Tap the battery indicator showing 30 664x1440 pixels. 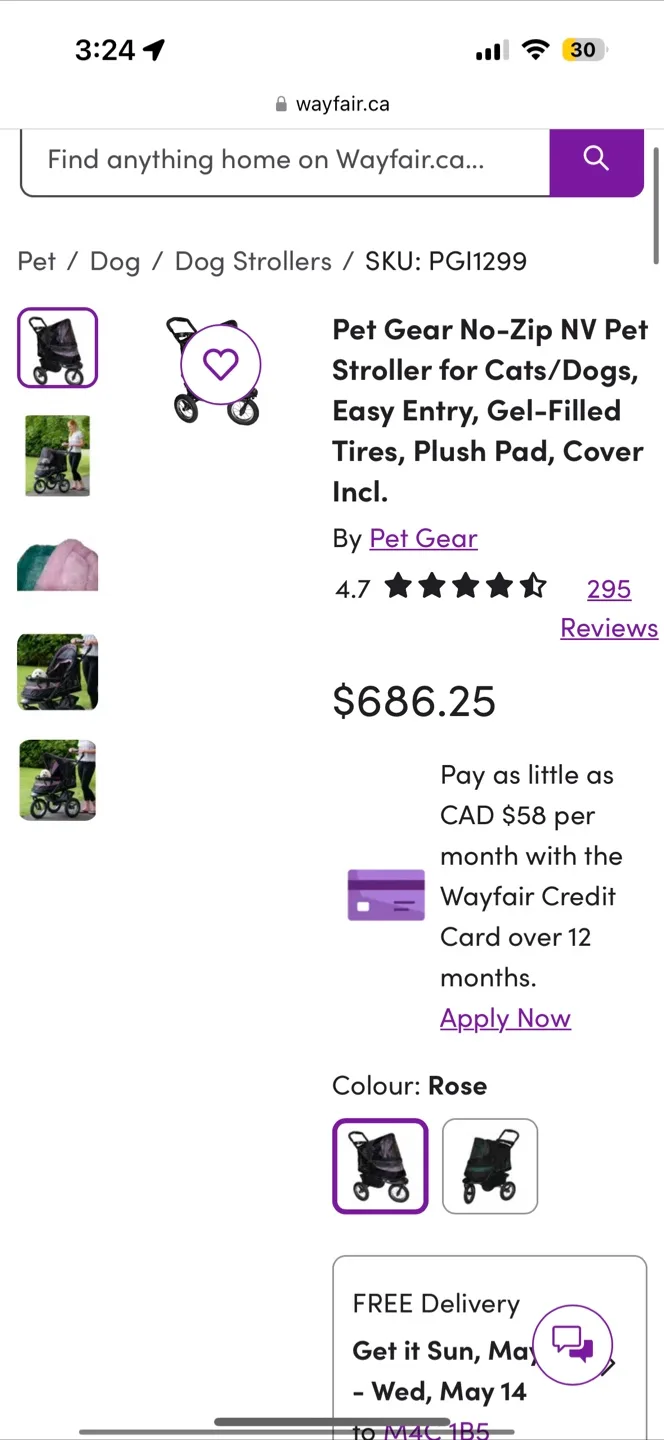pos(583,49)
